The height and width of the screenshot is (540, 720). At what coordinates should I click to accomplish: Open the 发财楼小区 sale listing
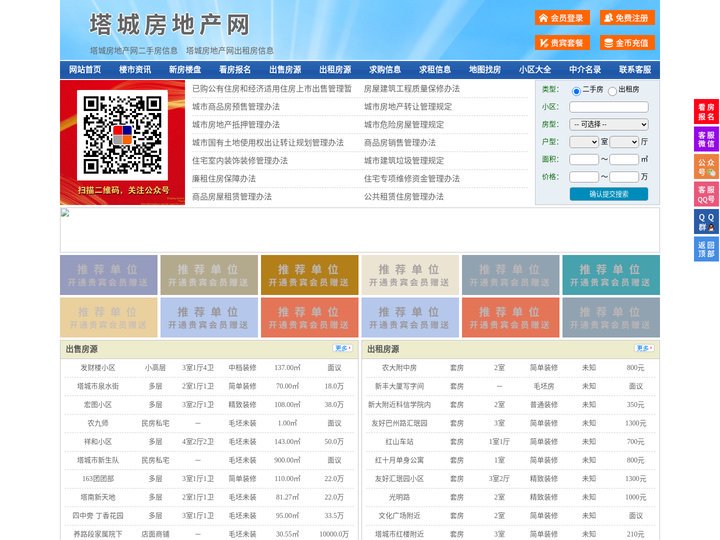(x=98, y=368)
